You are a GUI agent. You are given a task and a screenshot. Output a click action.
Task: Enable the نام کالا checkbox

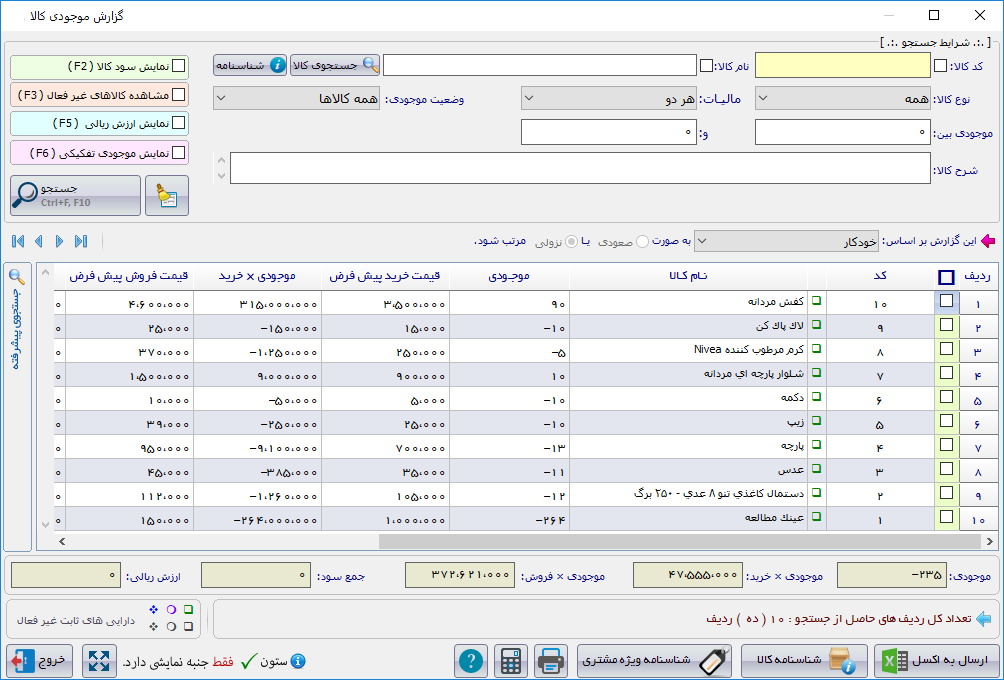tap(706, 66)
